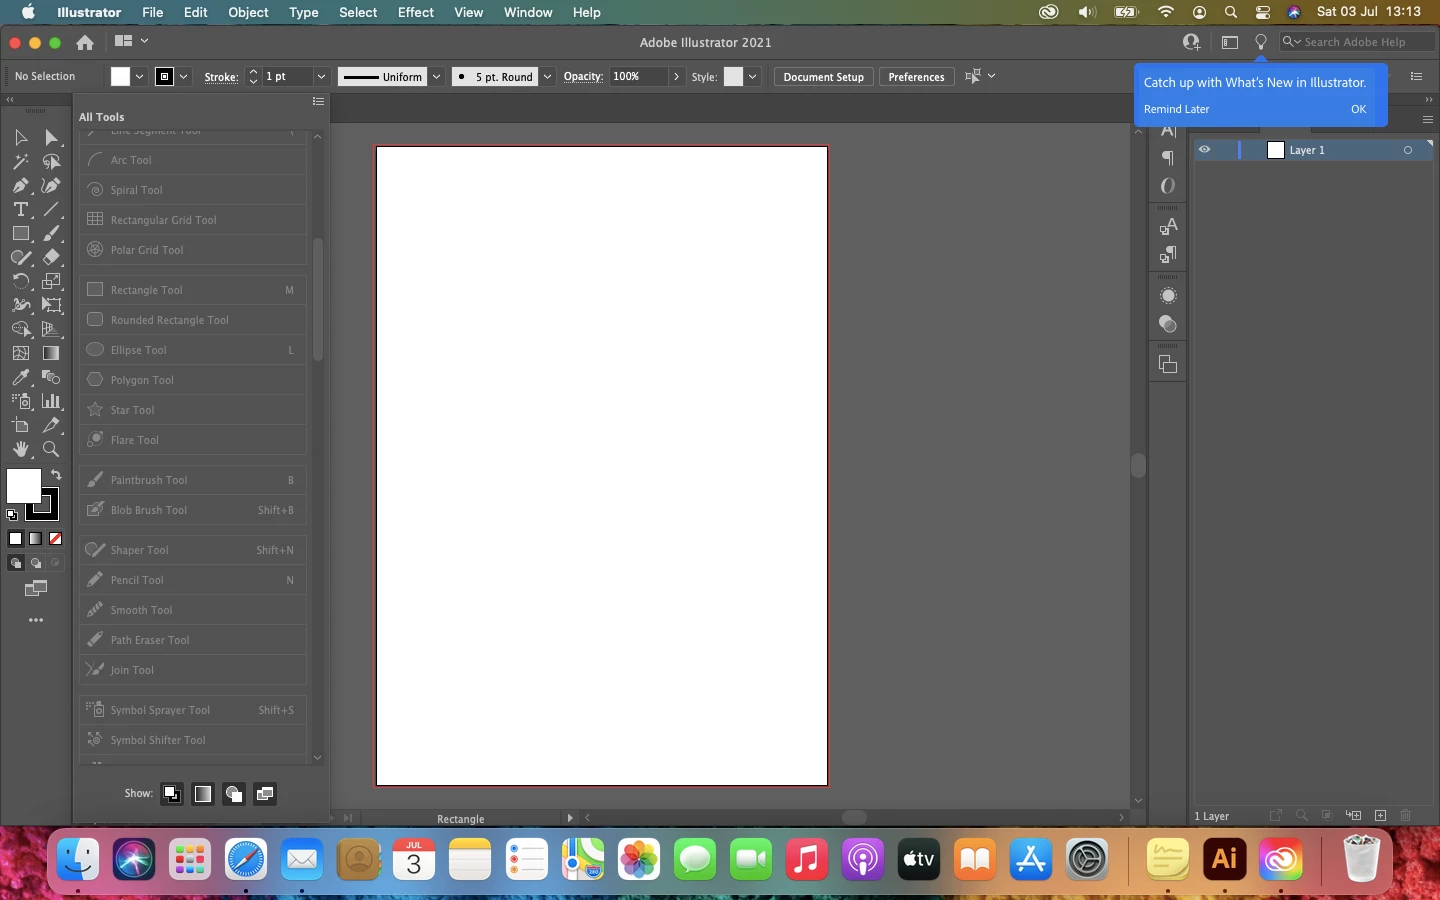Select the Direct Selection tool
The image size is (1440, 900).
[51, 137]
